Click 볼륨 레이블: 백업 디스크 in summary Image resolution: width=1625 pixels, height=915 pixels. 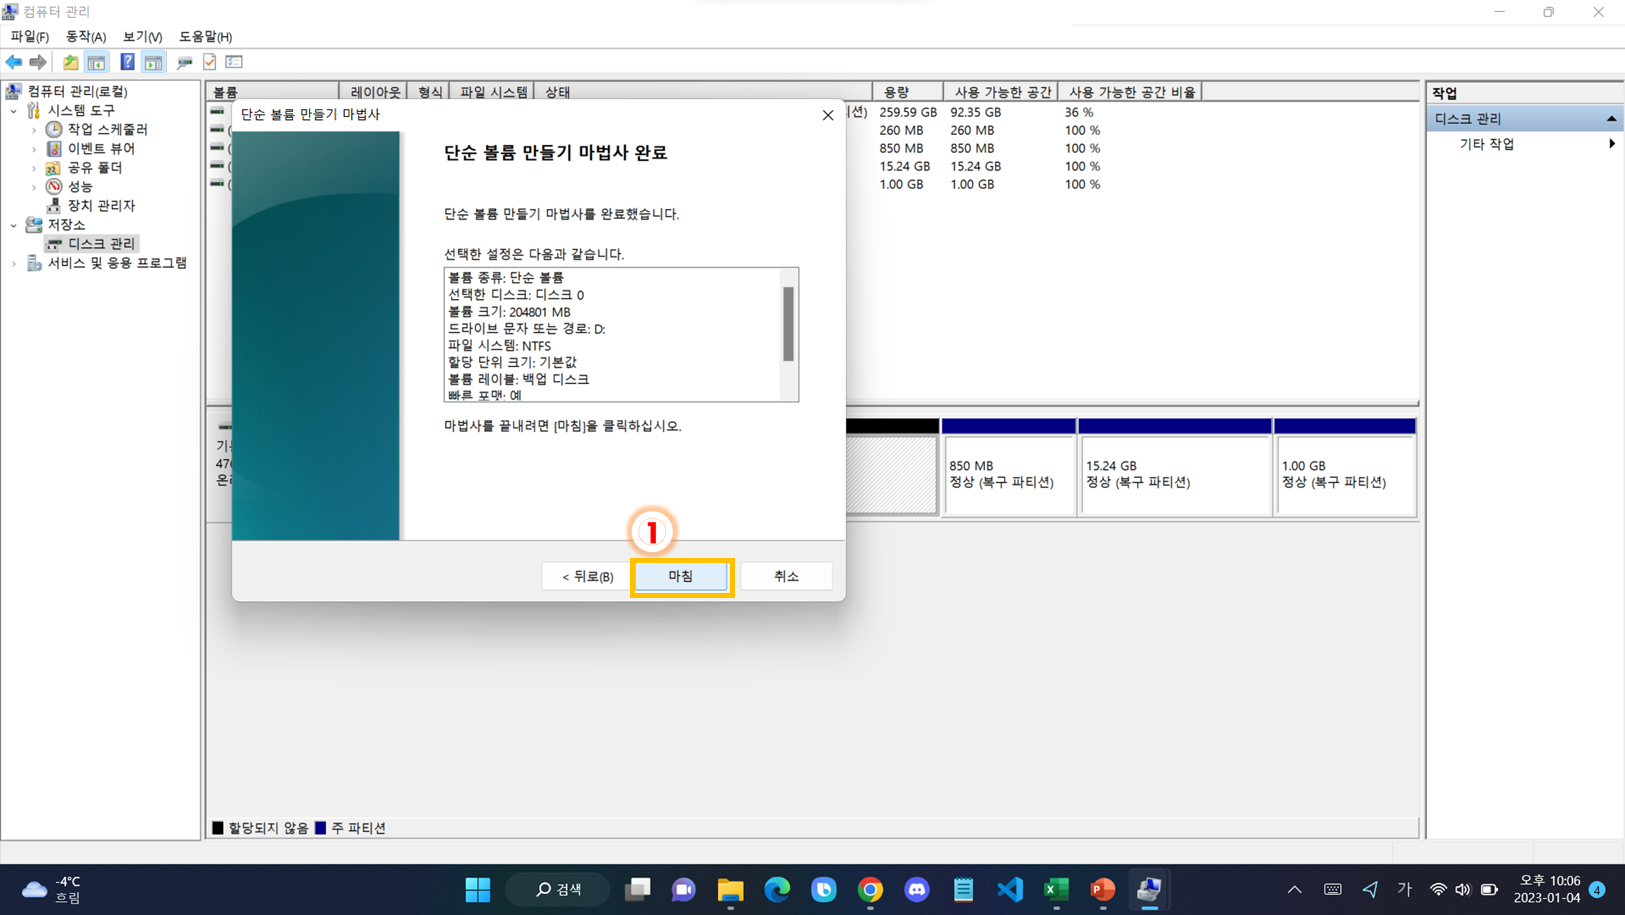tap(518, 379)
